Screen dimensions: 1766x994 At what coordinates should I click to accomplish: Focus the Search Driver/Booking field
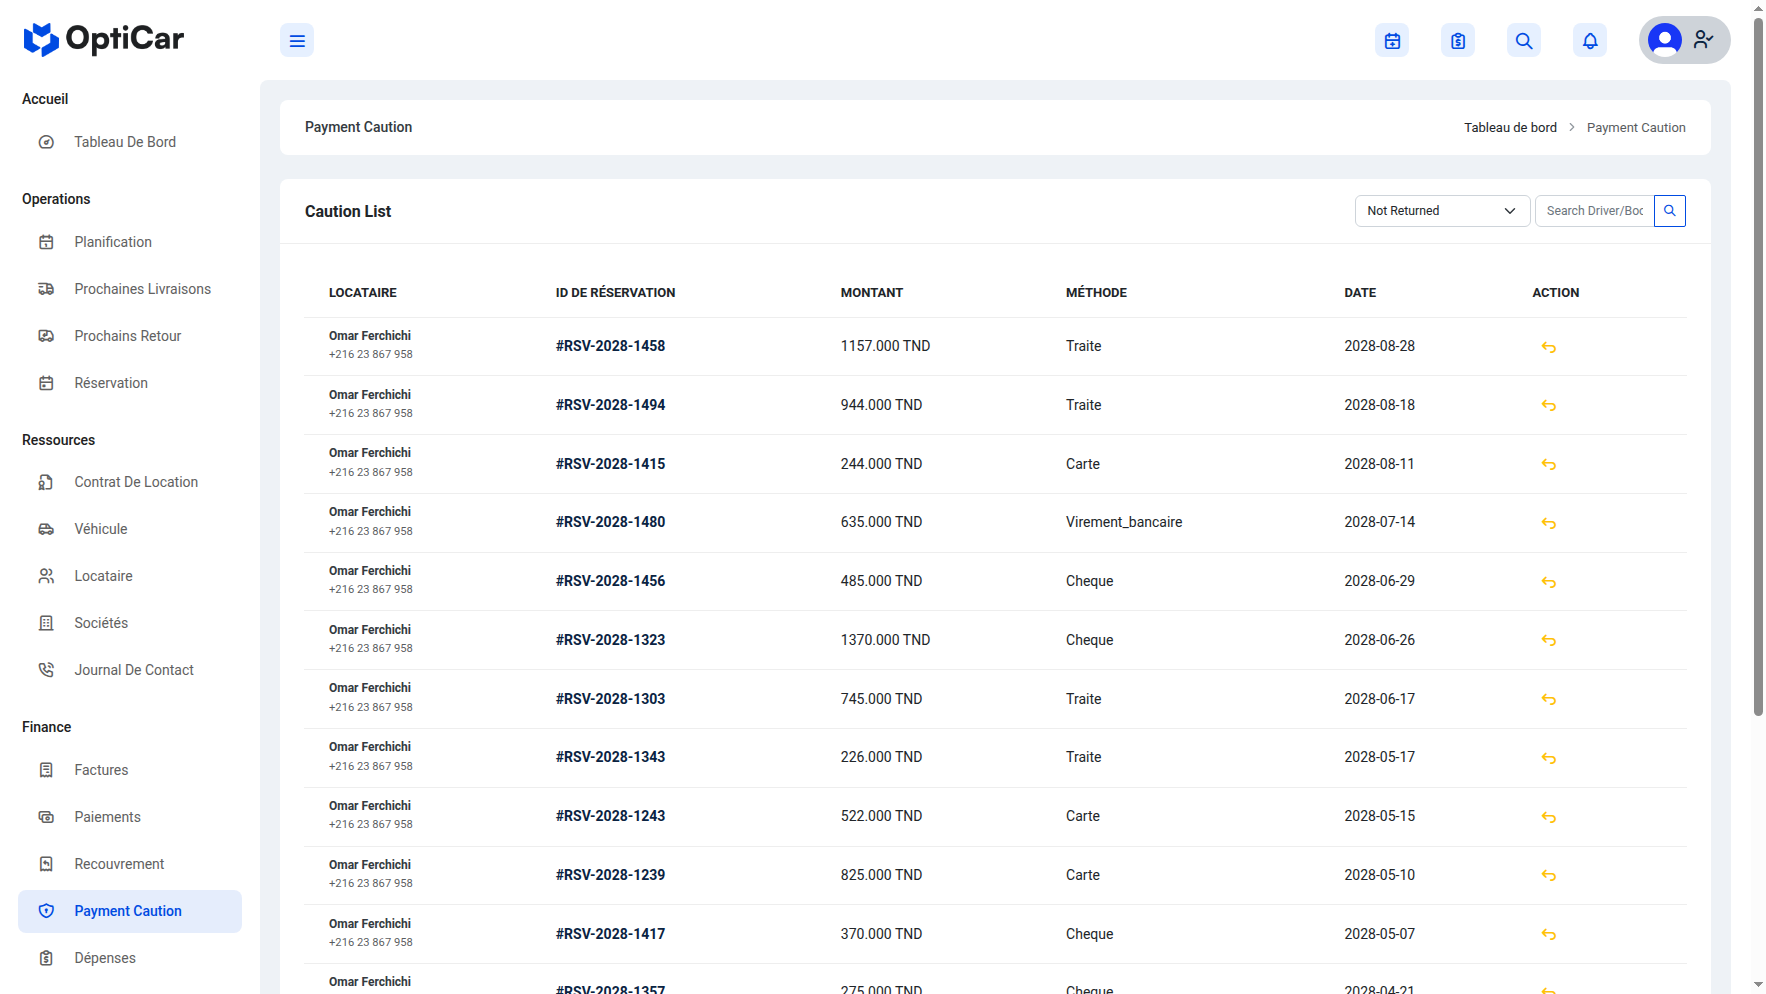click(1594, 211)
